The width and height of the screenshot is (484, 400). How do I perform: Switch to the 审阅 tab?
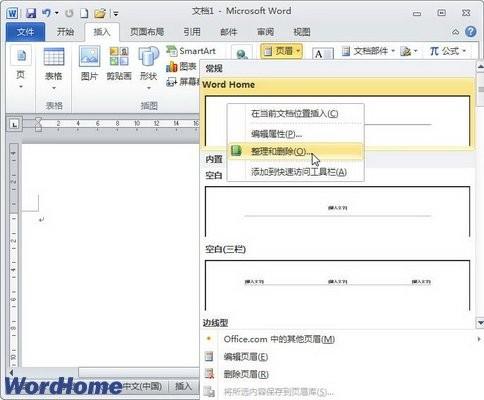click(x=265, y=32)
